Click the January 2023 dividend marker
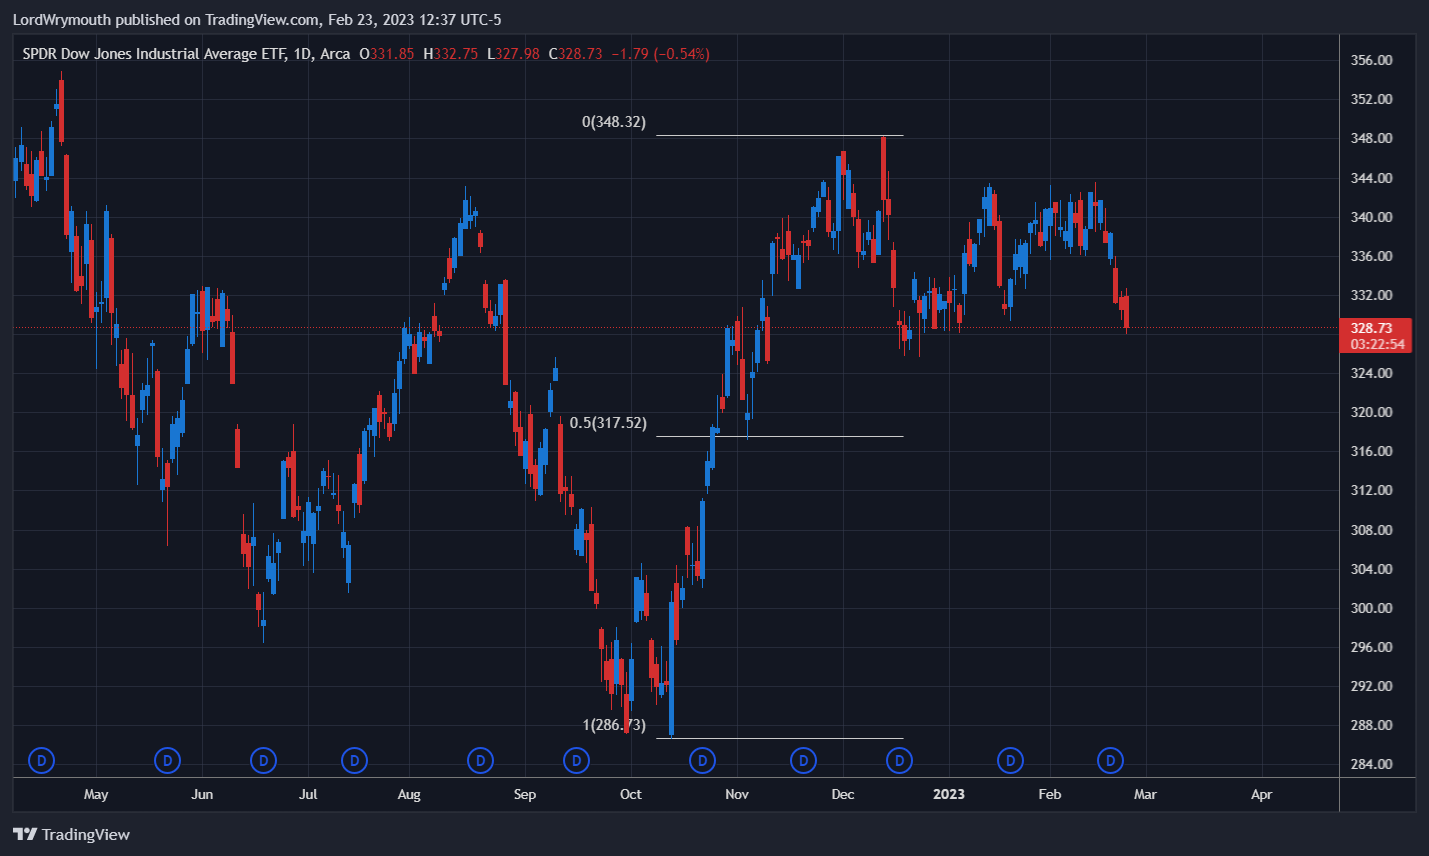1429x856 pixels. pyautogui.click(x=1010, y=761)
